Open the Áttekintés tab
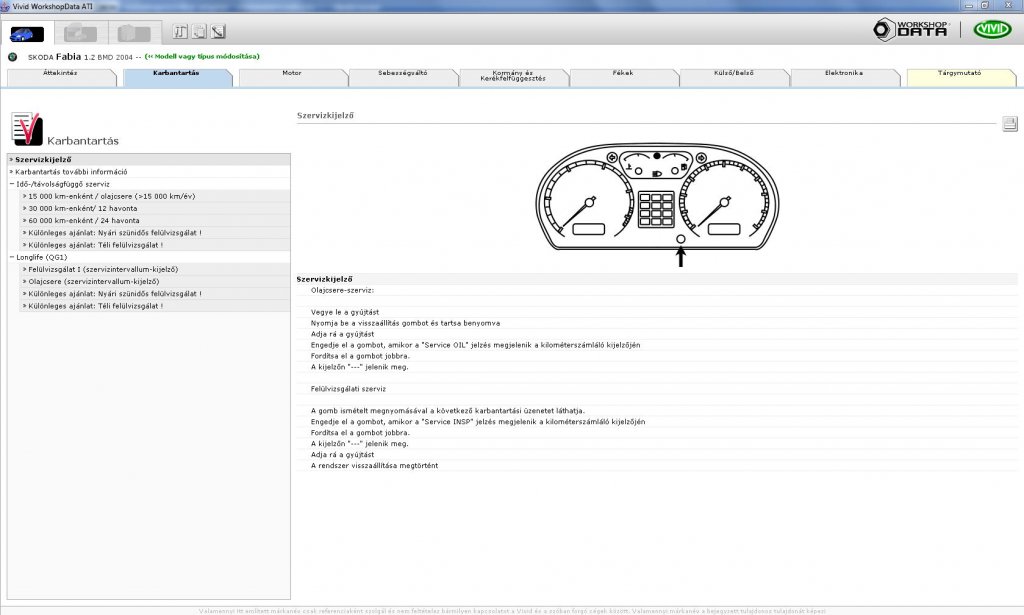The width and height of the screenshot is (1024, 615). [60, 77]
